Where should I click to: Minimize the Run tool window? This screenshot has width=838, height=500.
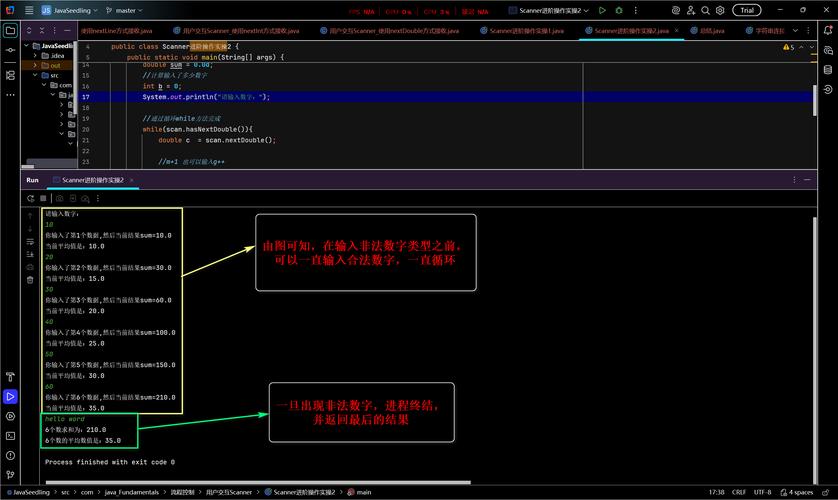click(x=807, y=180)
